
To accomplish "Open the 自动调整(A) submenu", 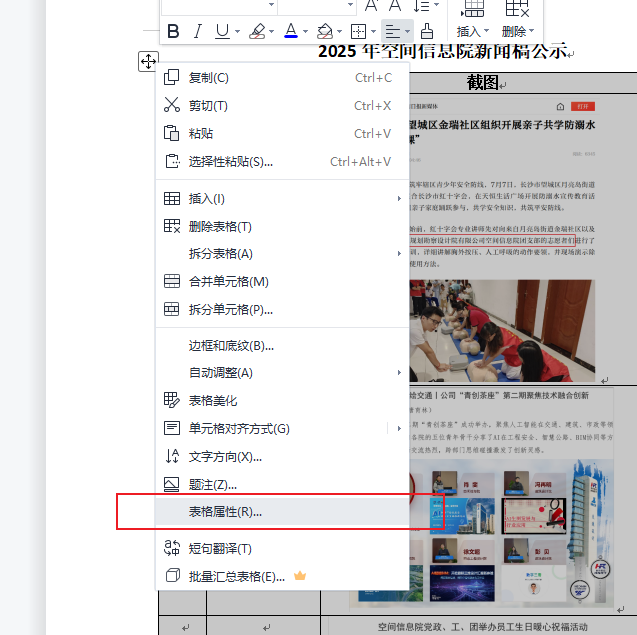I will 282,373.
